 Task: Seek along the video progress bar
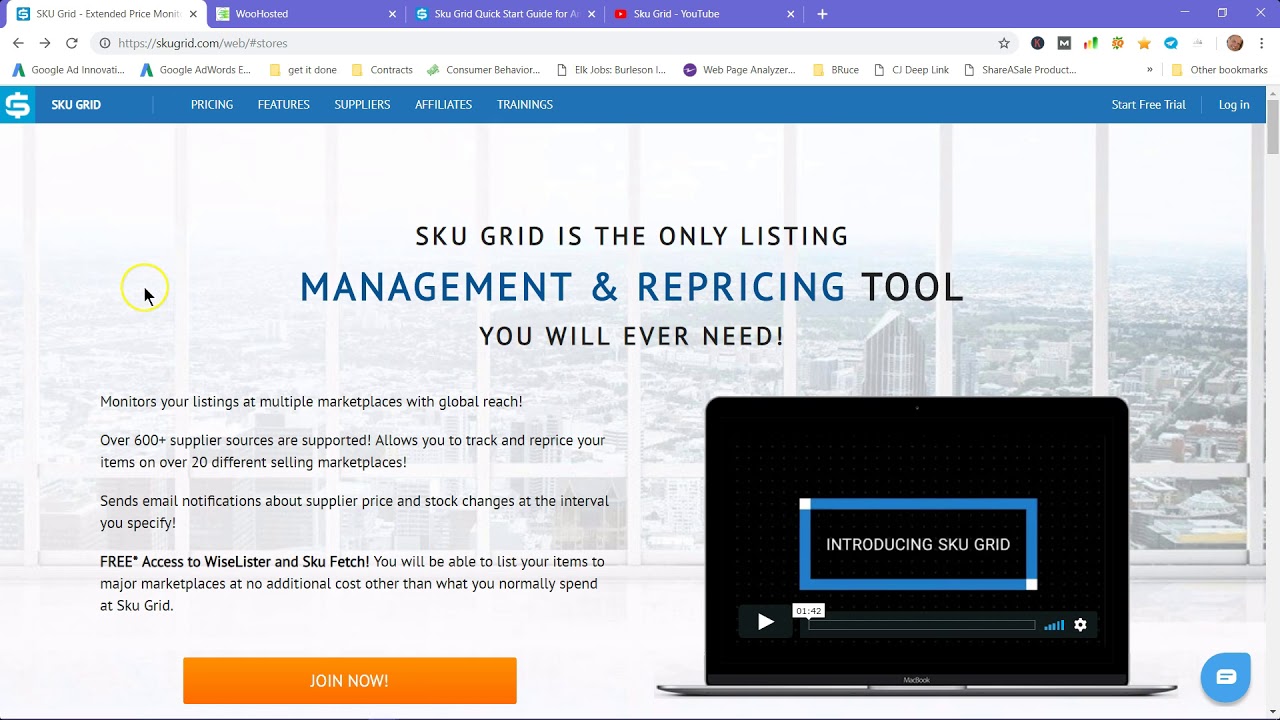(x=922, y=625)
